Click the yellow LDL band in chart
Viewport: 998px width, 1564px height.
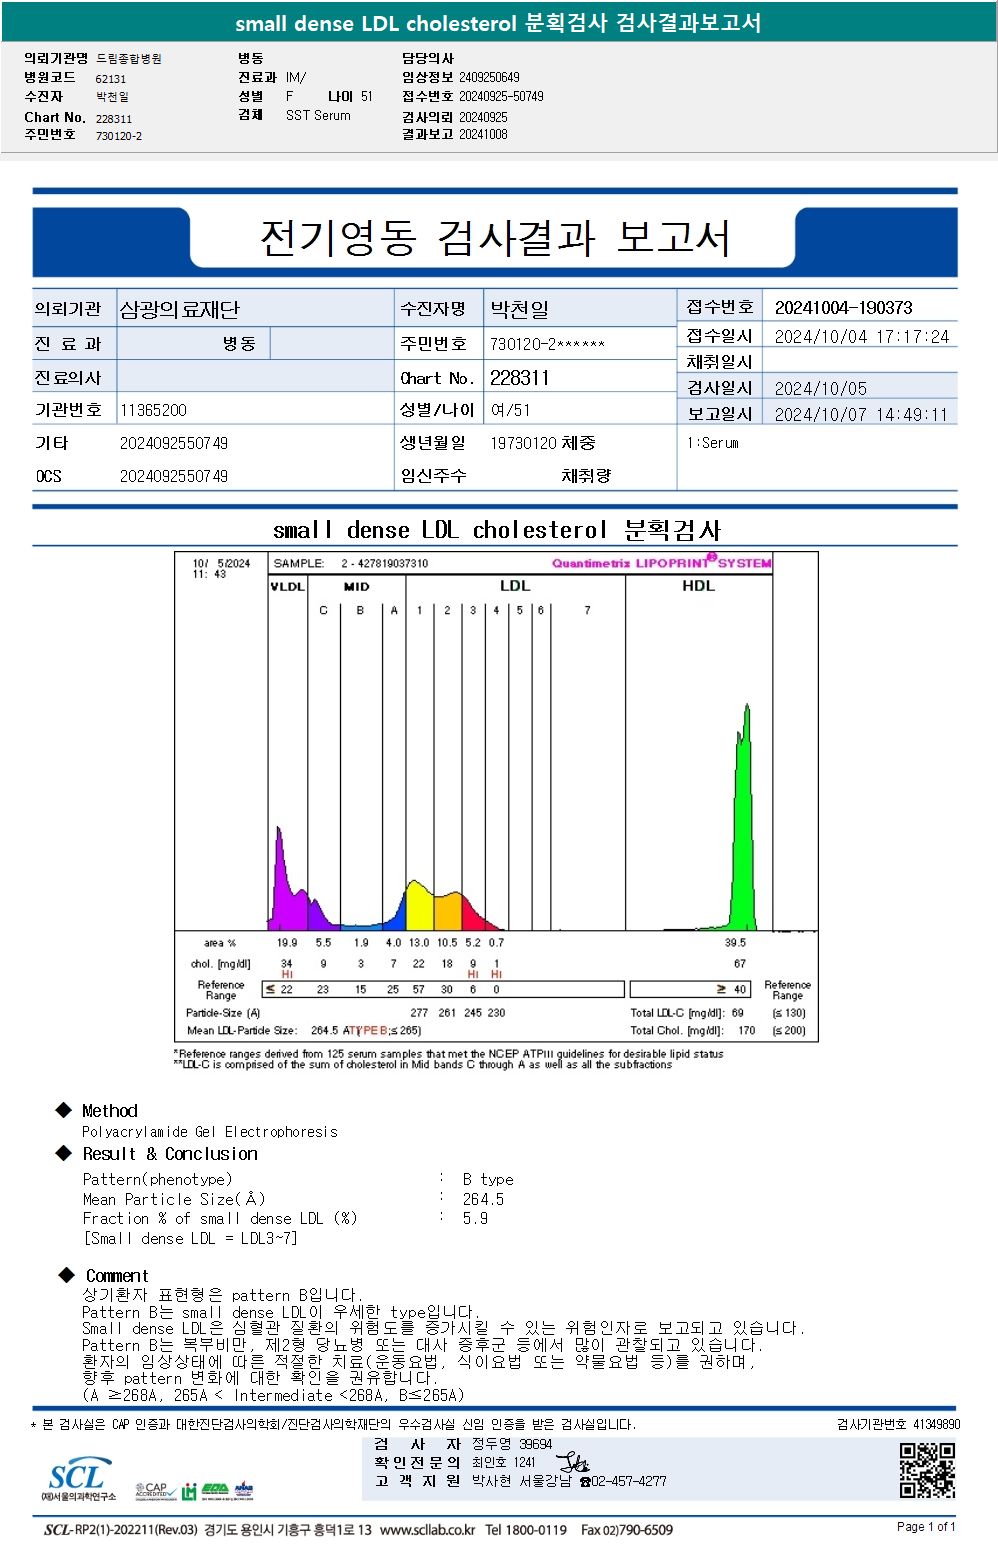(x=419, y=905)
